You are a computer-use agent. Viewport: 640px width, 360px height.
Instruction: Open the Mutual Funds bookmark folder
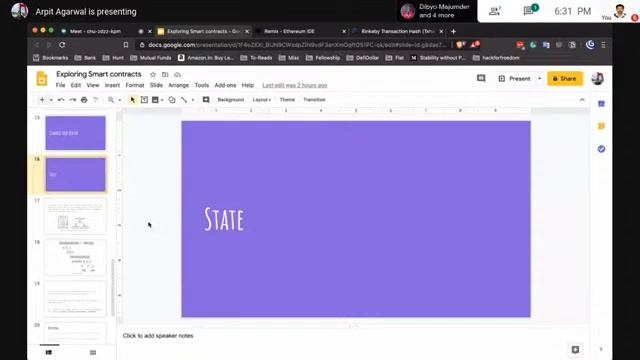coord(151,58)
